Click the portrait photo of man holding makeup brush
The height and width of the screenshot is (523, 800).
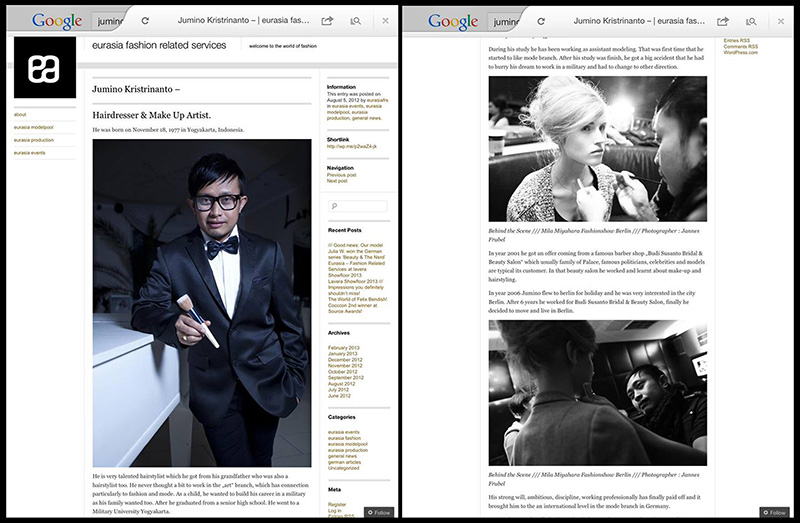(201, 302)
